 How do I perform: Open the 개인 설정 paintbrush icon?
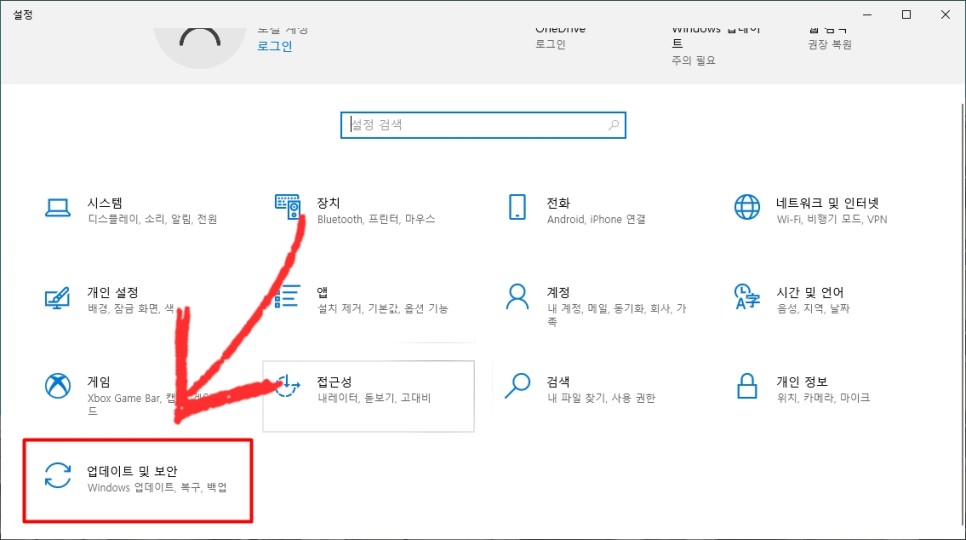(x=57, y=297)
